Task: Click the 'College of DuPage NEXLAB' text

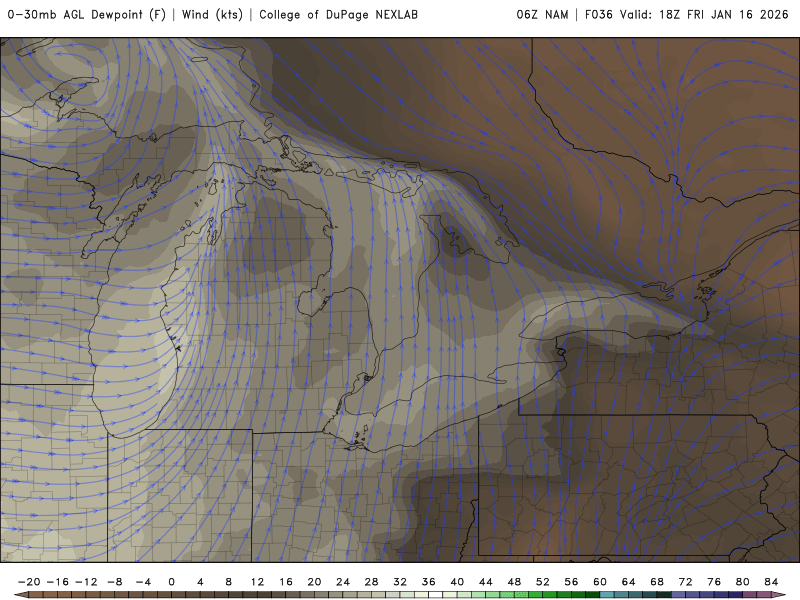Action: (338, 15)
